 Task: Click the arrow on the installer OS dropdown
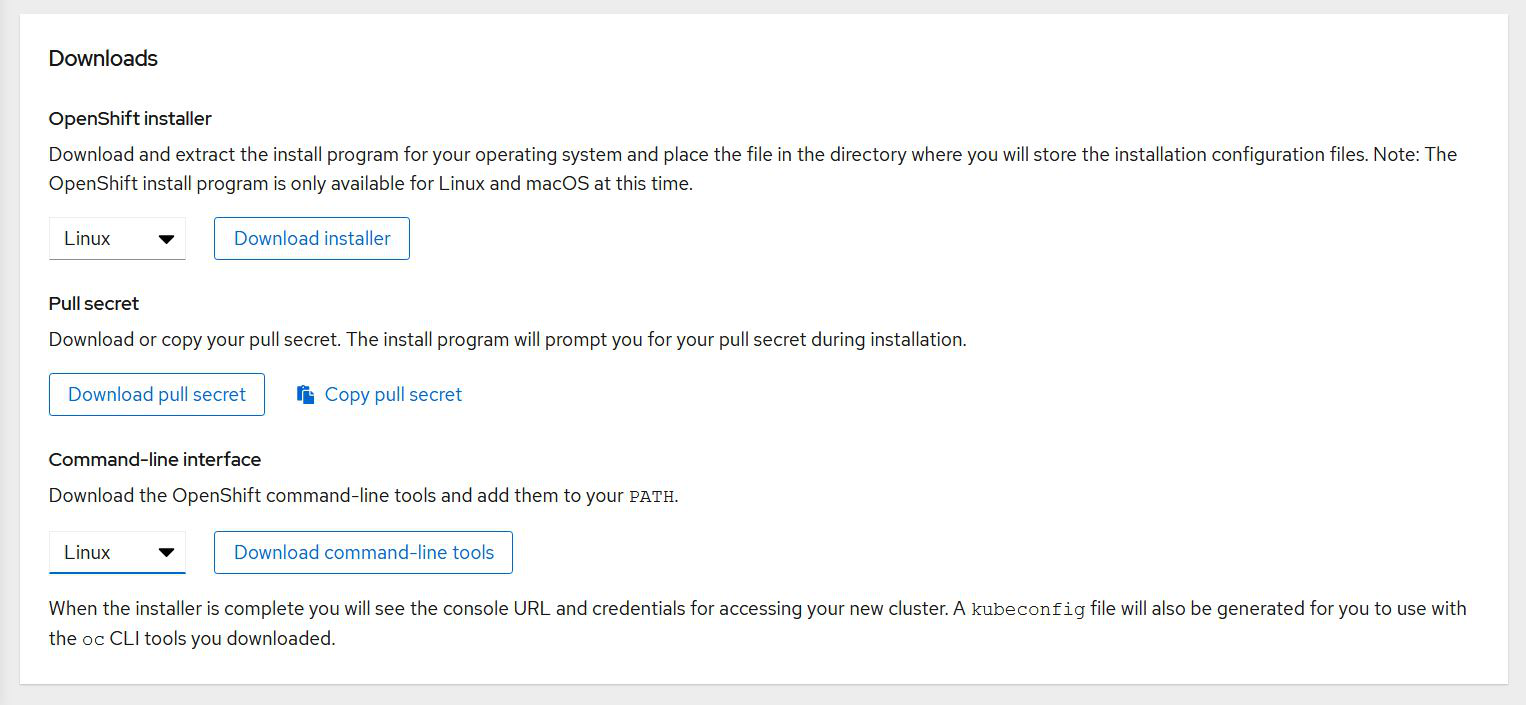tap(166, 239)
